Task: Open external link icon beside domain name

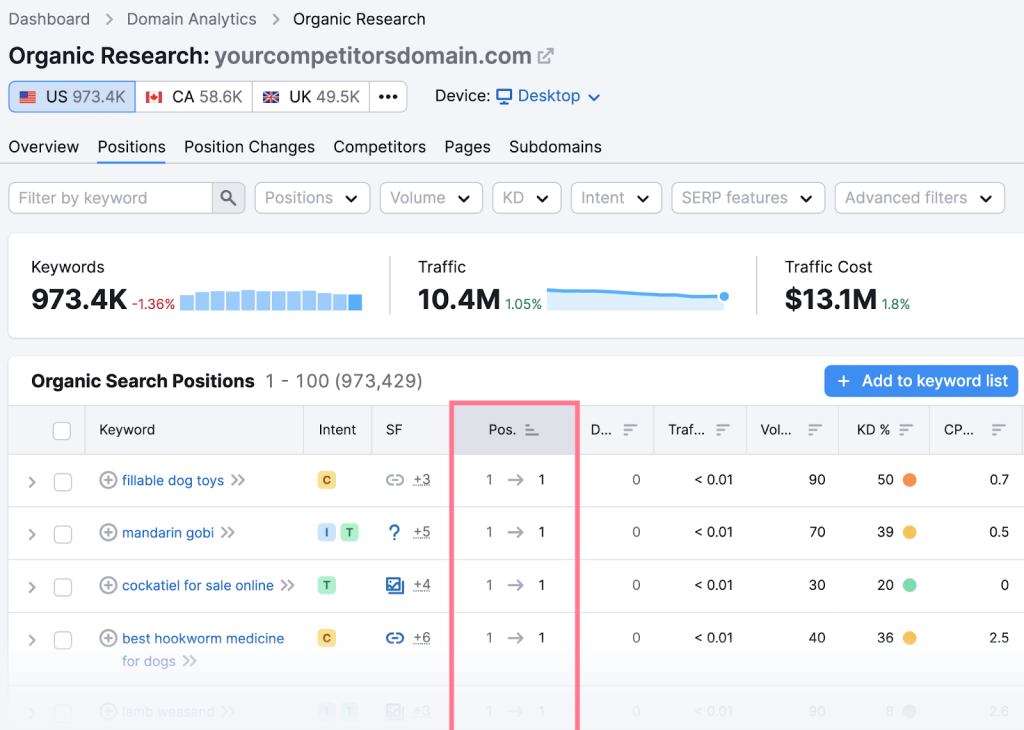Action: [546, 56]
